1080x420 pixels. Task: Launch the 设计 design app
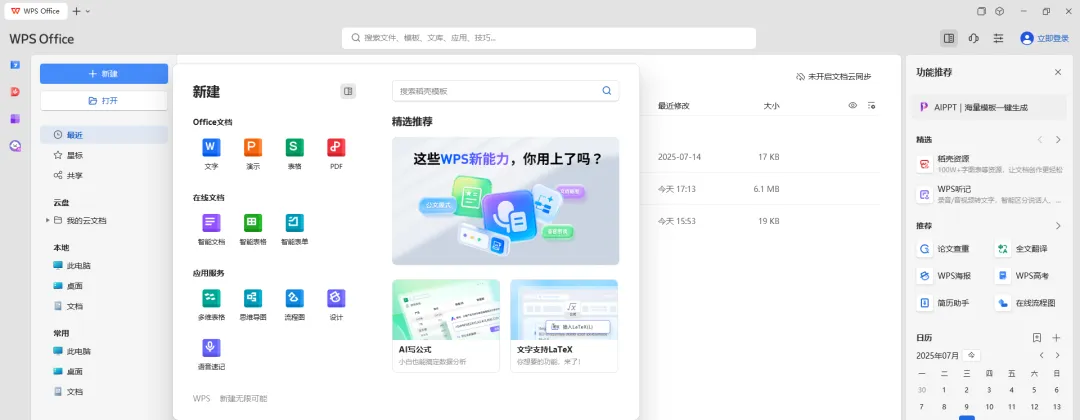[x=336, y=305]
